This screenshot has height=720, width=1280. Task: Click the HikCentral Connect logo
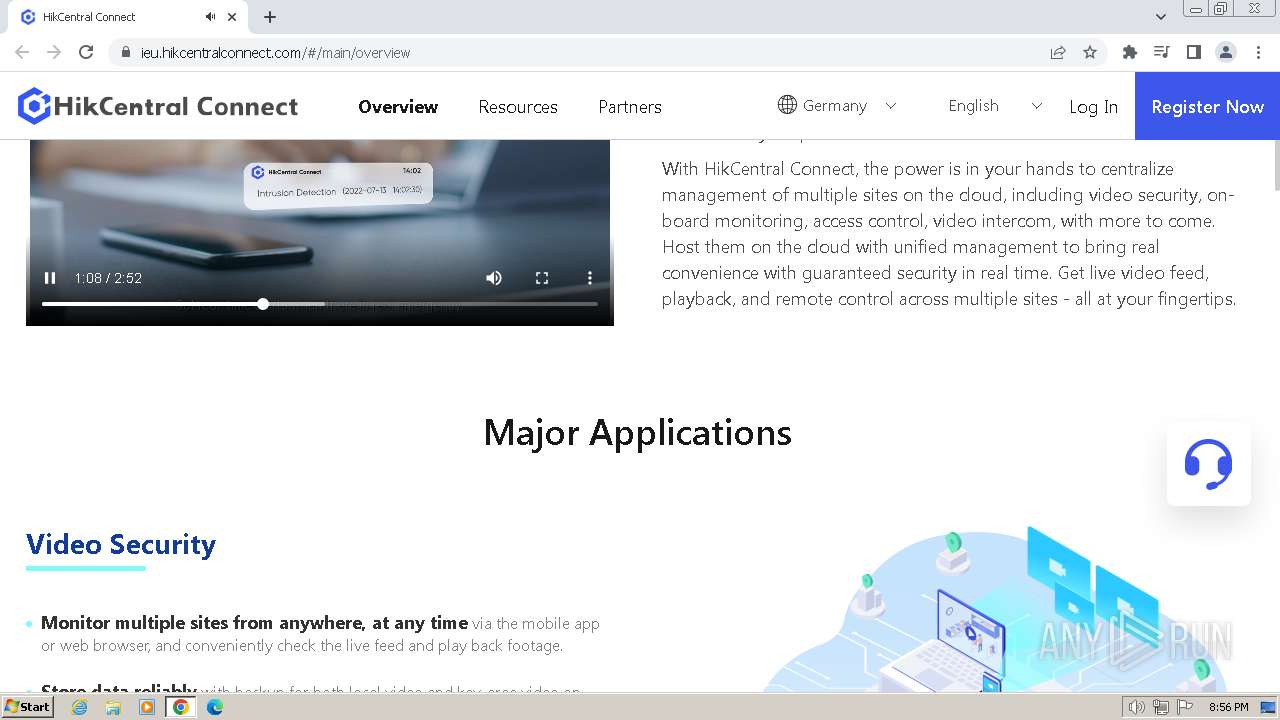click(x=158, y=106)
